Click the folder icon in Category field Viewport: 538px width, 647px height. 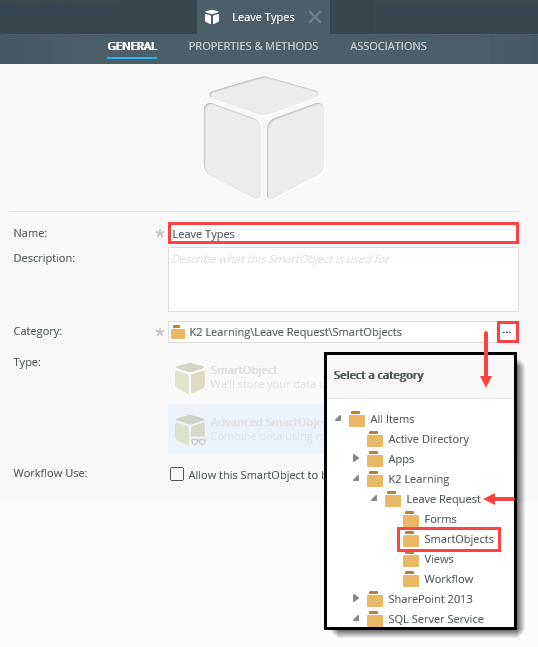click(x=178, y=332)
